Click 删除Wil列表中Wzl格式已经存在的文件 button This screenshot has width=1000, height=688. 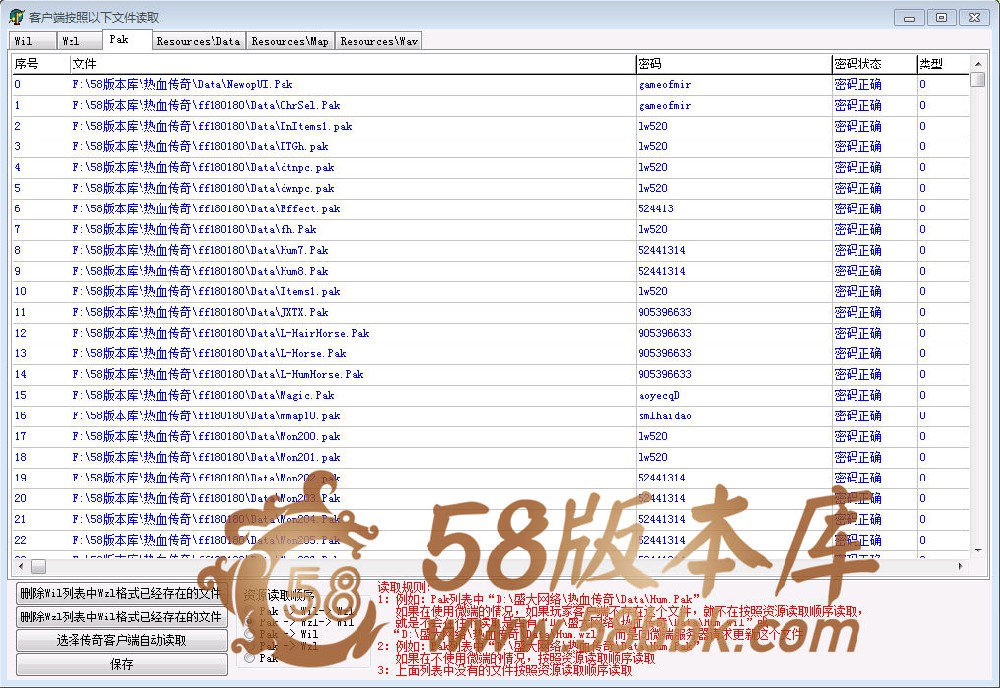(122, 593)
